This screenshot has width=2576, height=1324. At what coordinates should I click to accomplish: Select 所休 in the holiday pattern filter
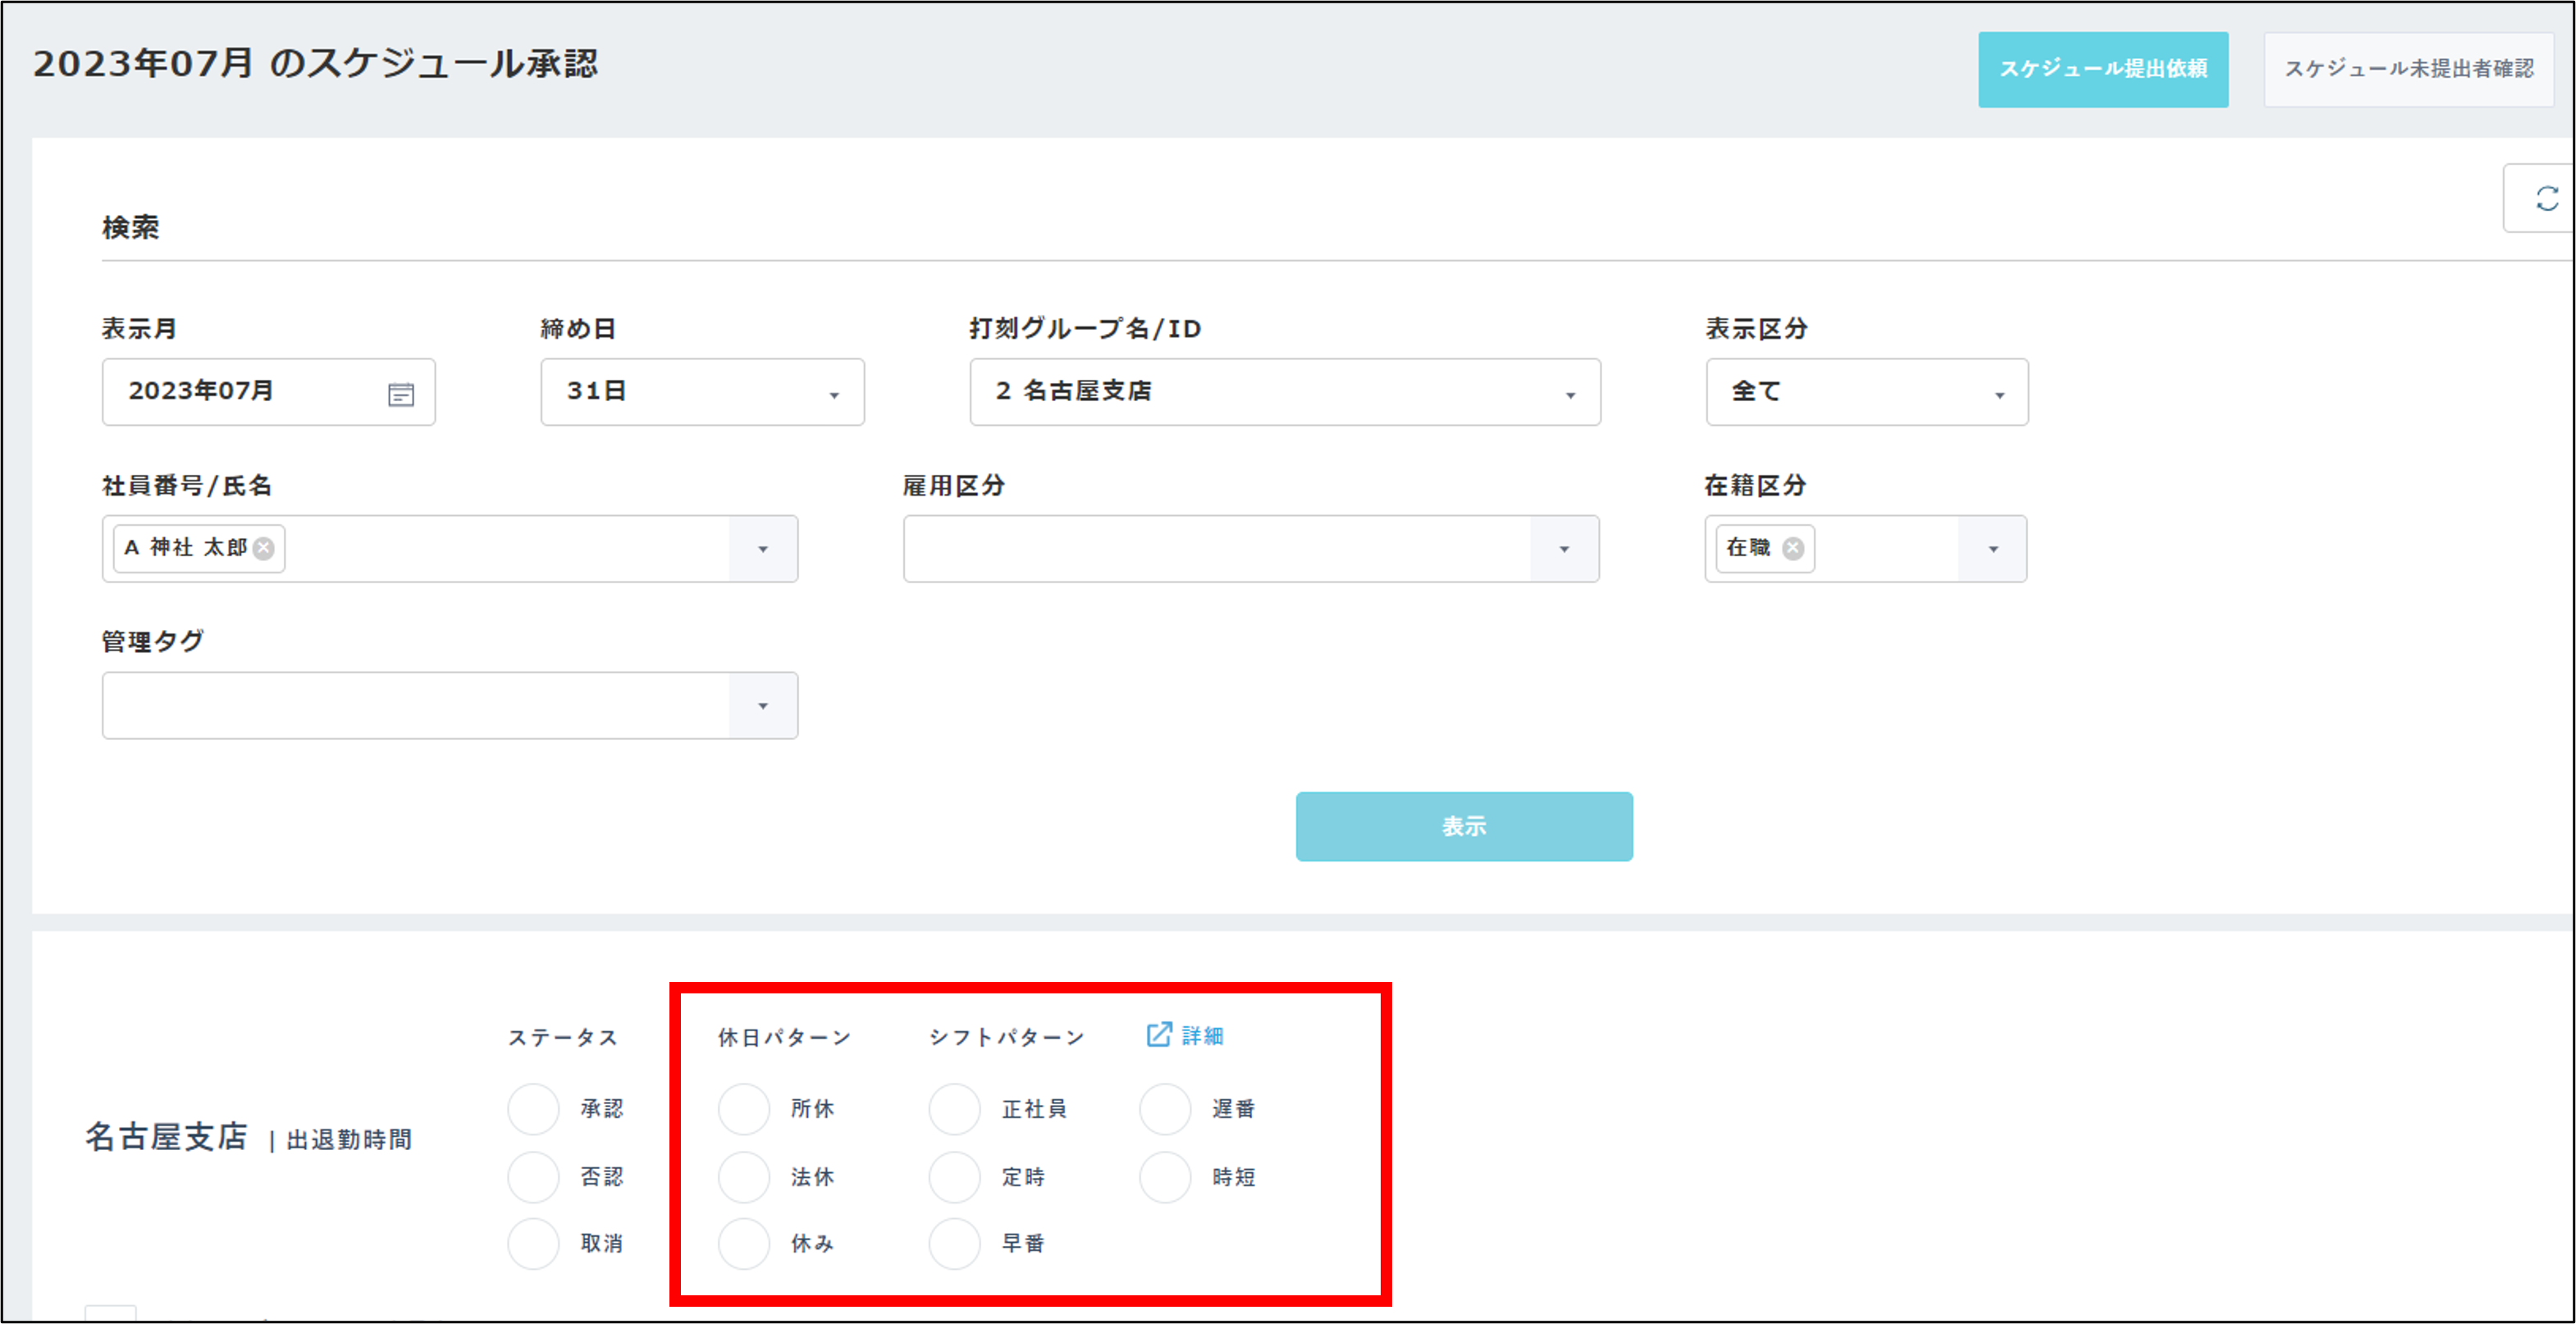coord(743,1108)
